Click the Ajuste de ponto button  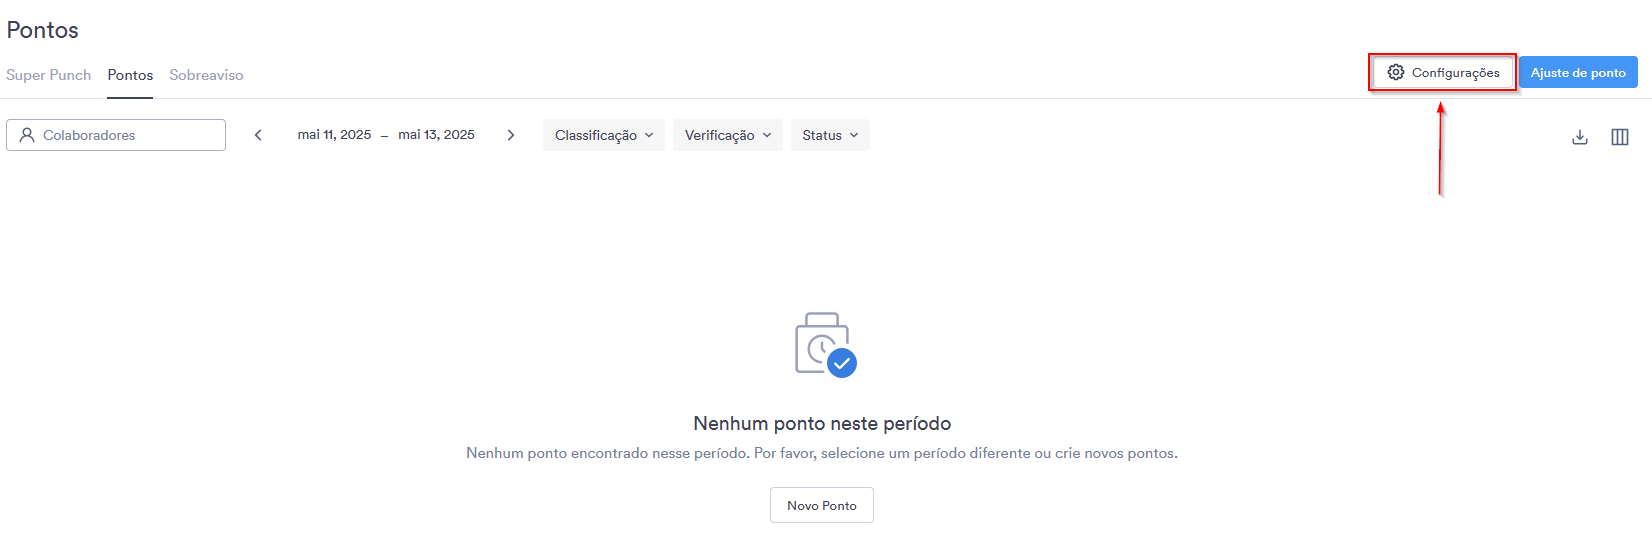pyautogui.click(x=1578, y=73)
